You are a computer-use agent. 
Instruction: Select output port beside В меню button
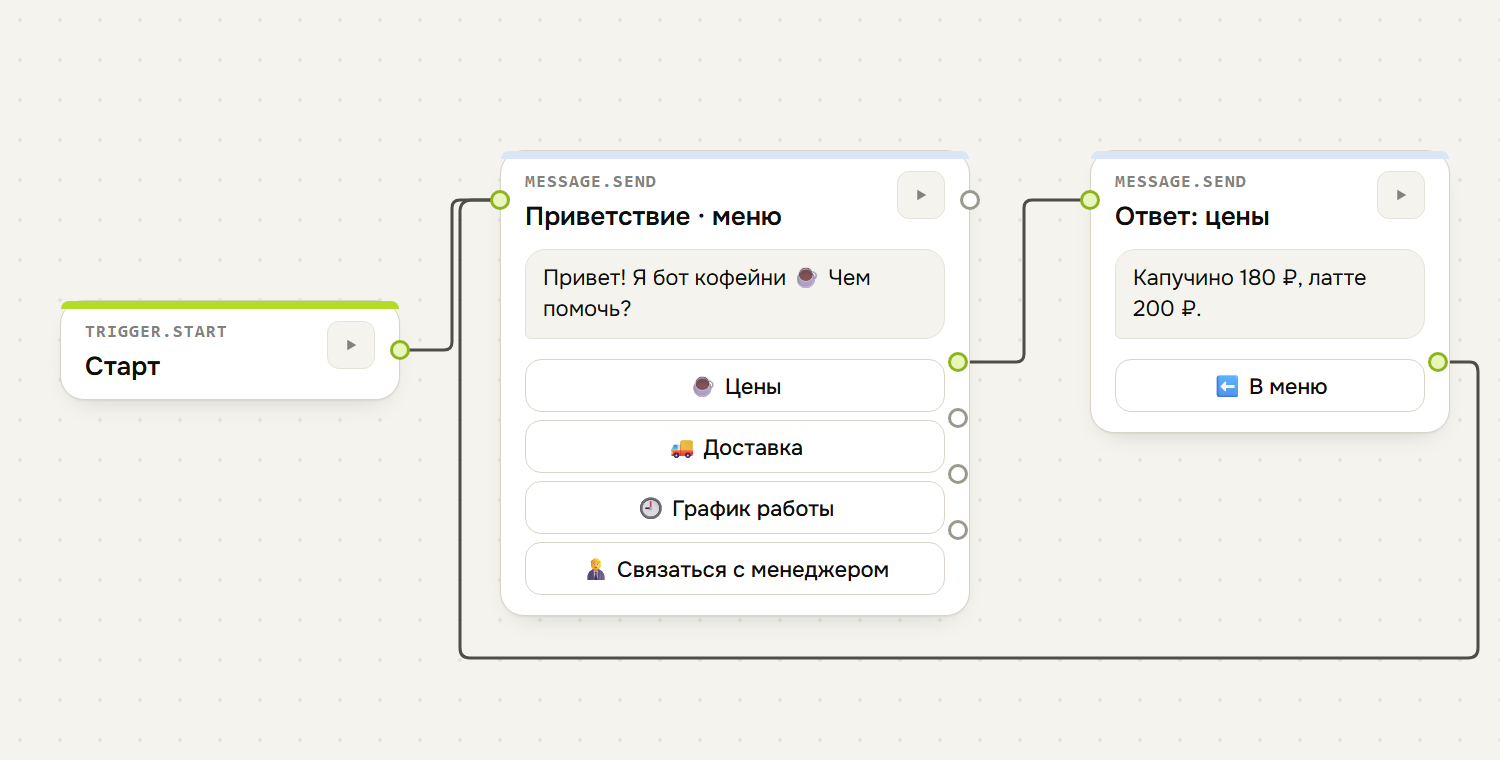tap(1438, 362)
